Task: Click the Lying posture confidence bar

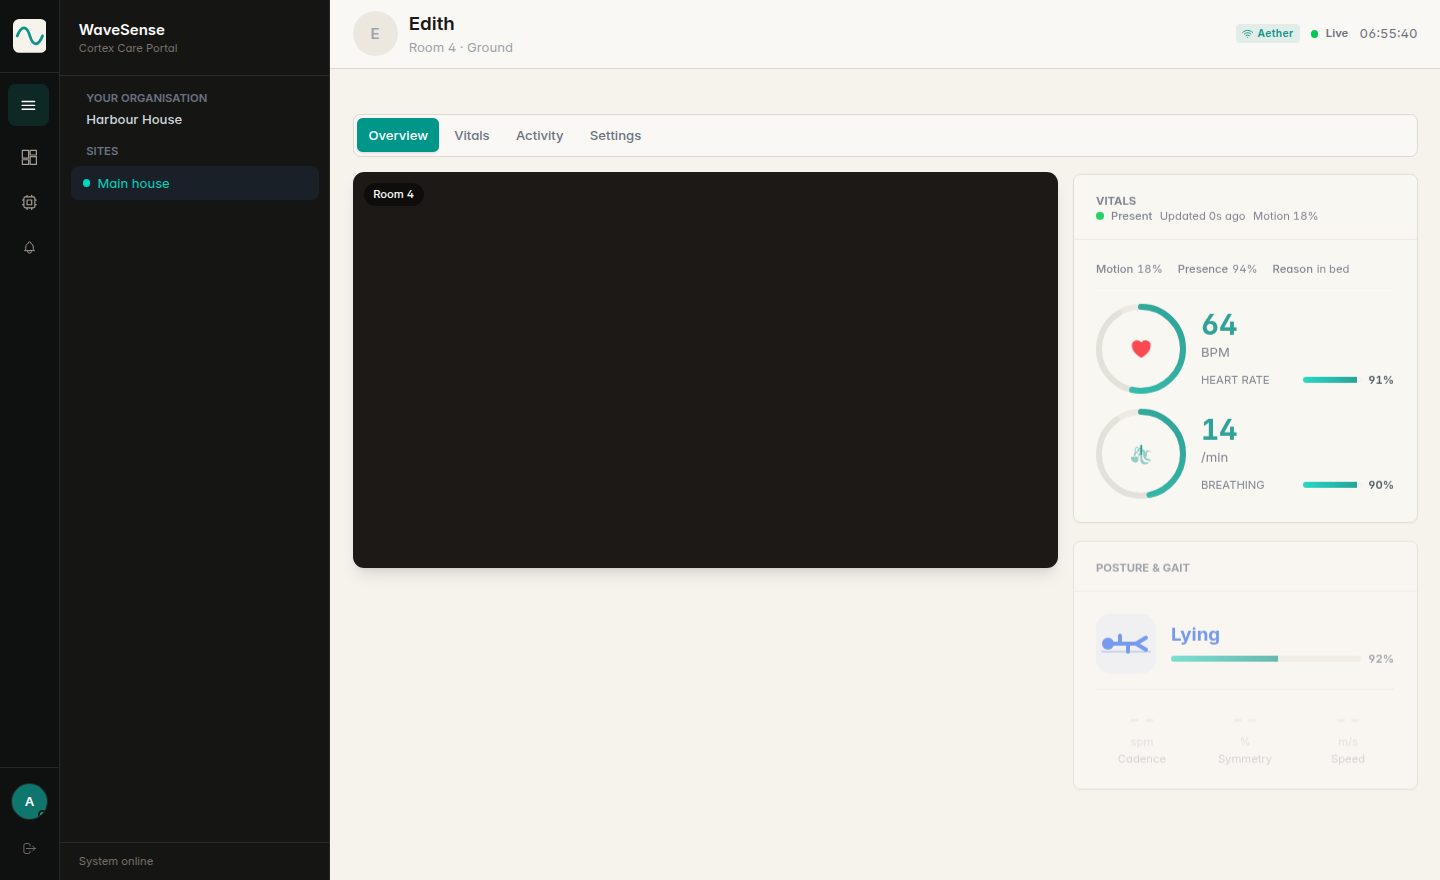Action: [x=1265, y=659]
